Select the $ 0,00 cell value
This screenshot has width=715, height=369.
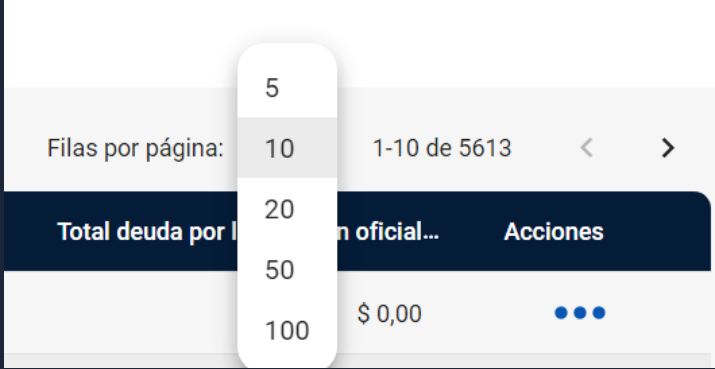389,313
